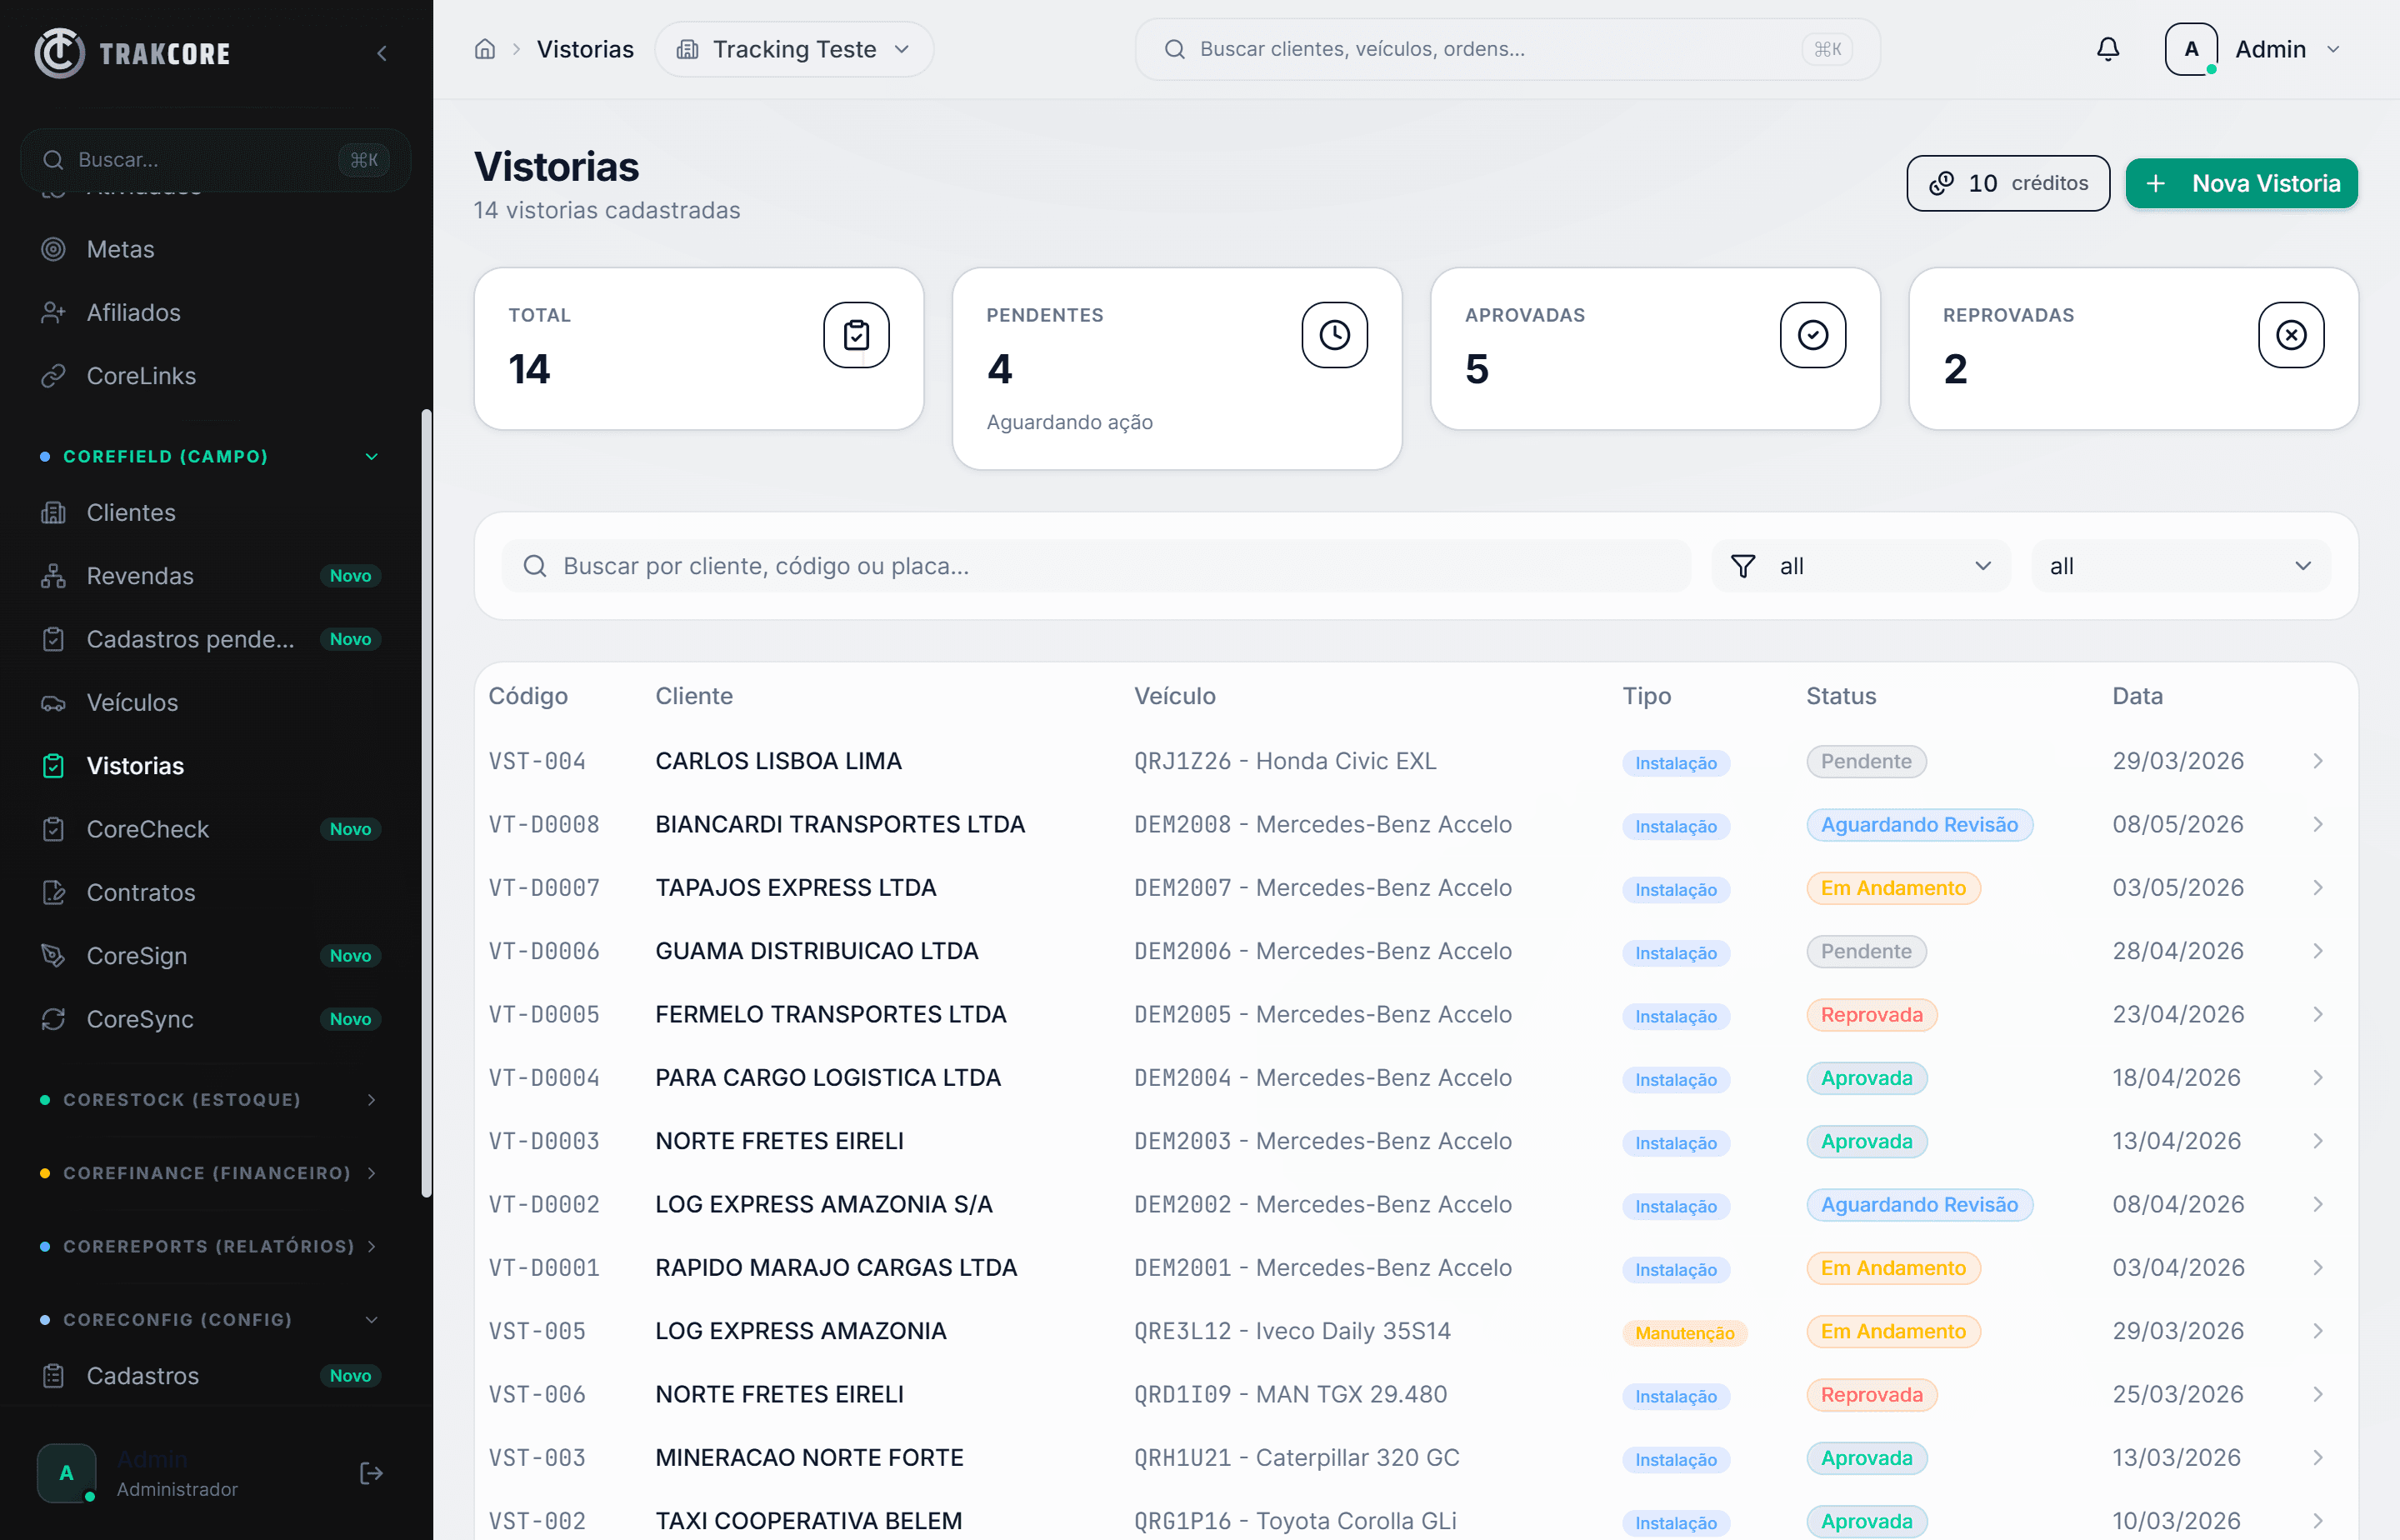Open the status filter 'all' dropdown
Viewport: 2400px width, 1540px height.
(1861, 566)
